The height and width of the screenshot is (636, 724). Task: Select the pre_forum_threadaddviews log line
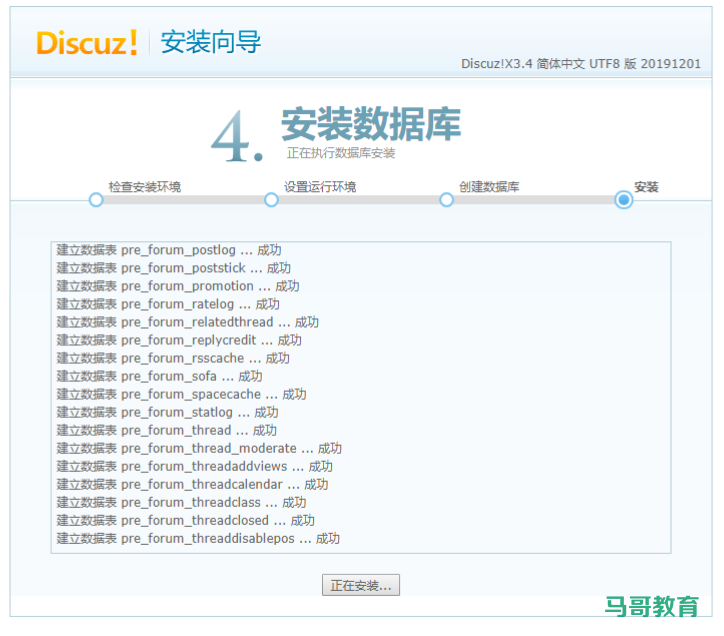point(194,466)
